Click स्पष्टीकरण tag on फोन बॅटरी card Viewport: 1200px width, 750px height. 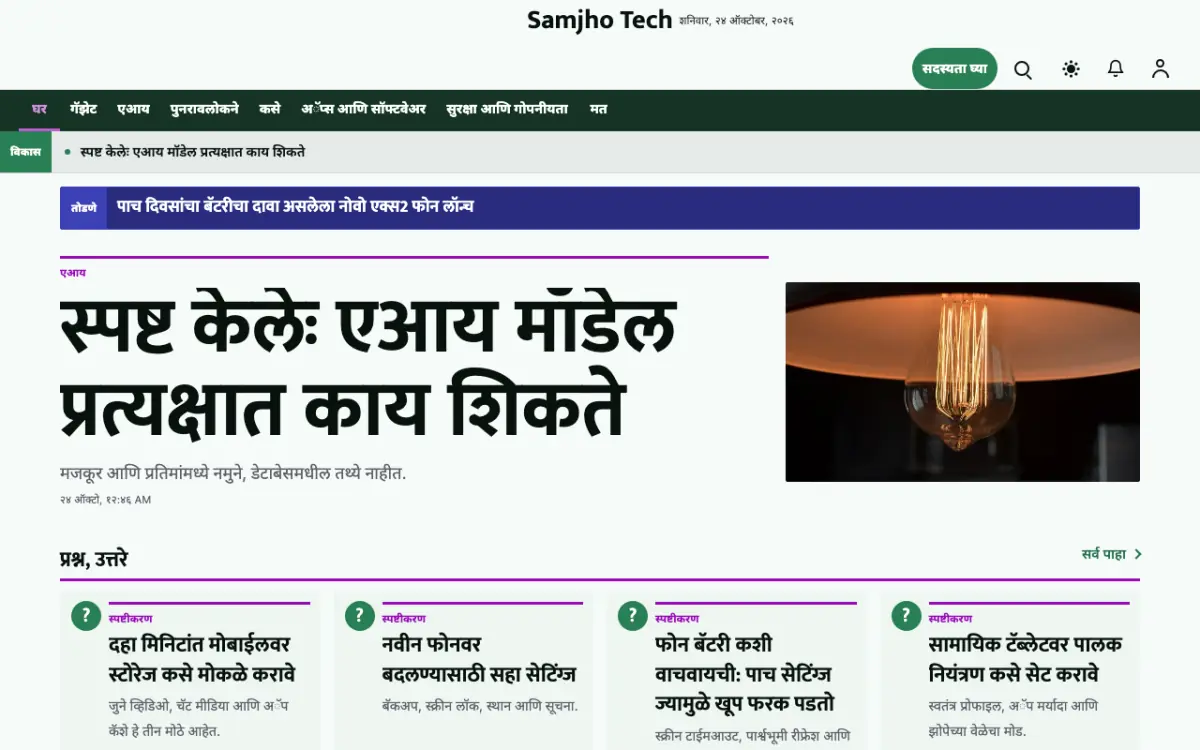click(x=676, y=619)
